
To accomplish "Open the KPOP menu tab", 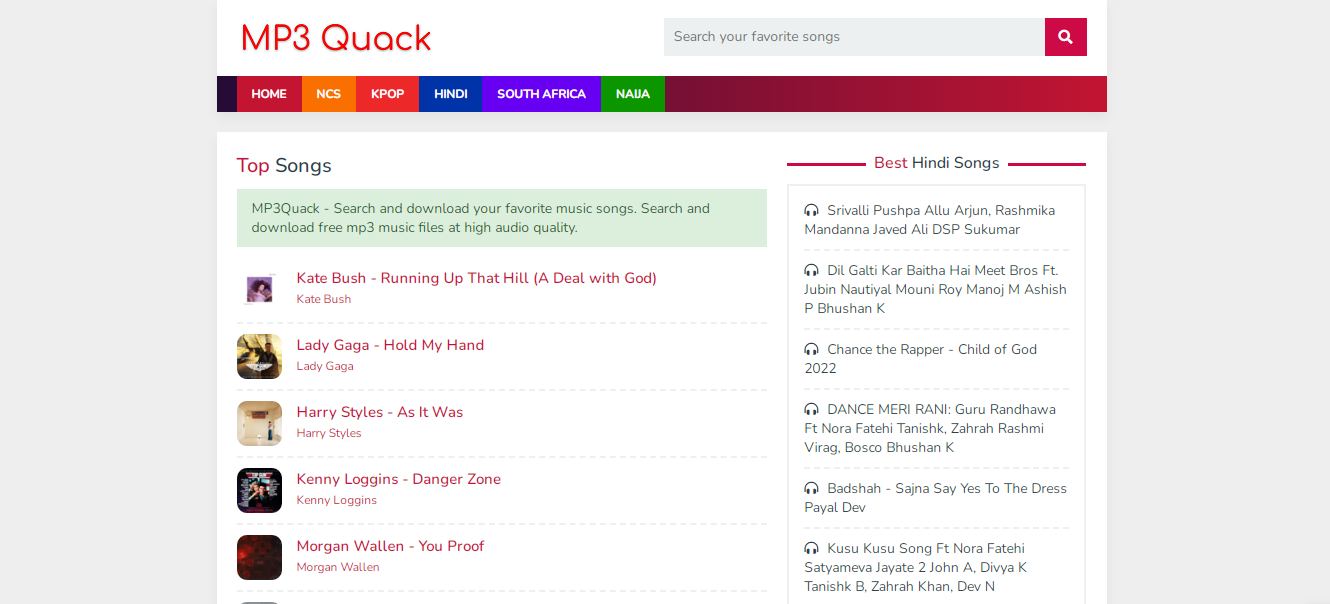I will click(387, 94).
